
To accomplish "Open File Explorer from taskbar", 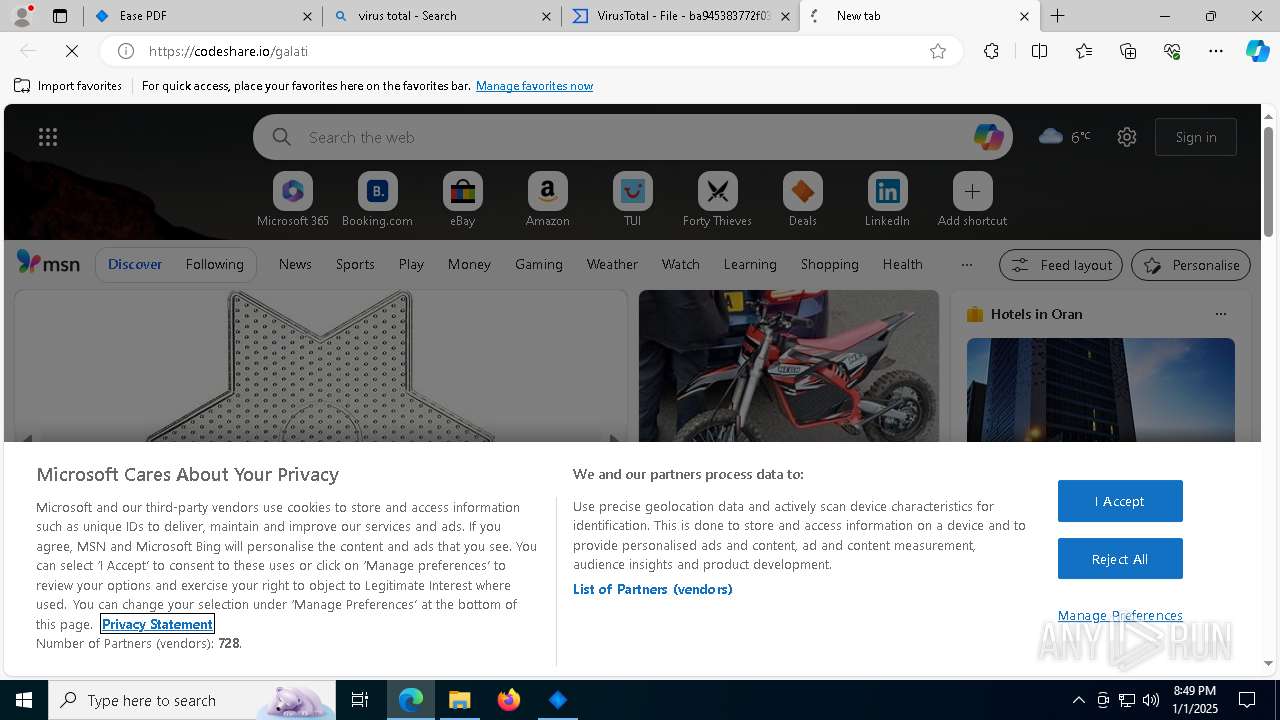I will click(460, 700).
